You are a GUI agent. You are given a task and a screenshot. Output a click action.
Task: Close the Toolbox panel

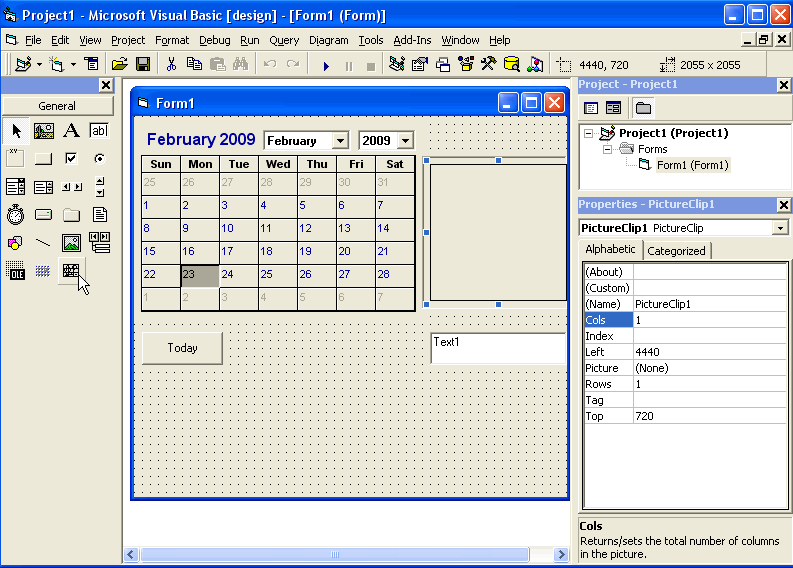pyautogui.click(x=106, y=85)
